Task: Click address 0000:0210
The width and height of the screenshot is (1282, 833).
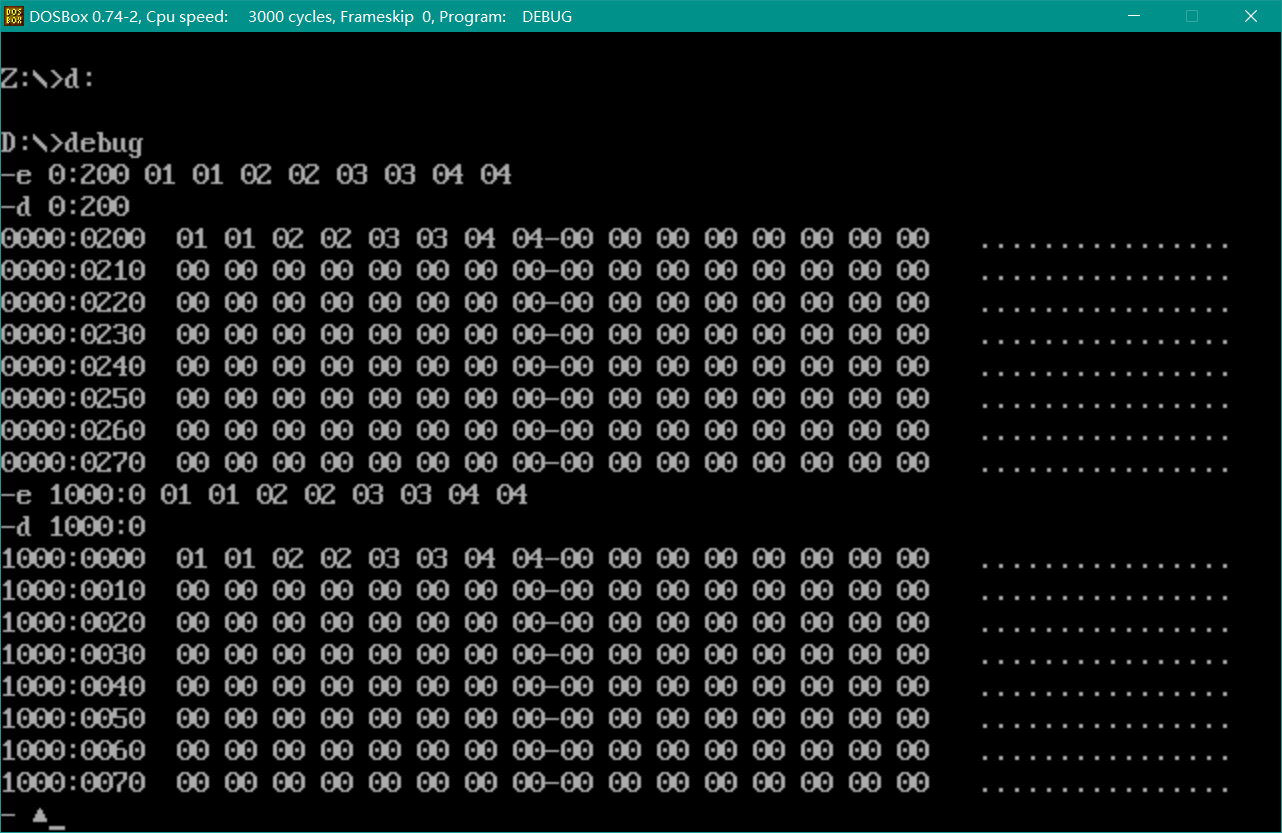Action: click(x=73, y=271)
